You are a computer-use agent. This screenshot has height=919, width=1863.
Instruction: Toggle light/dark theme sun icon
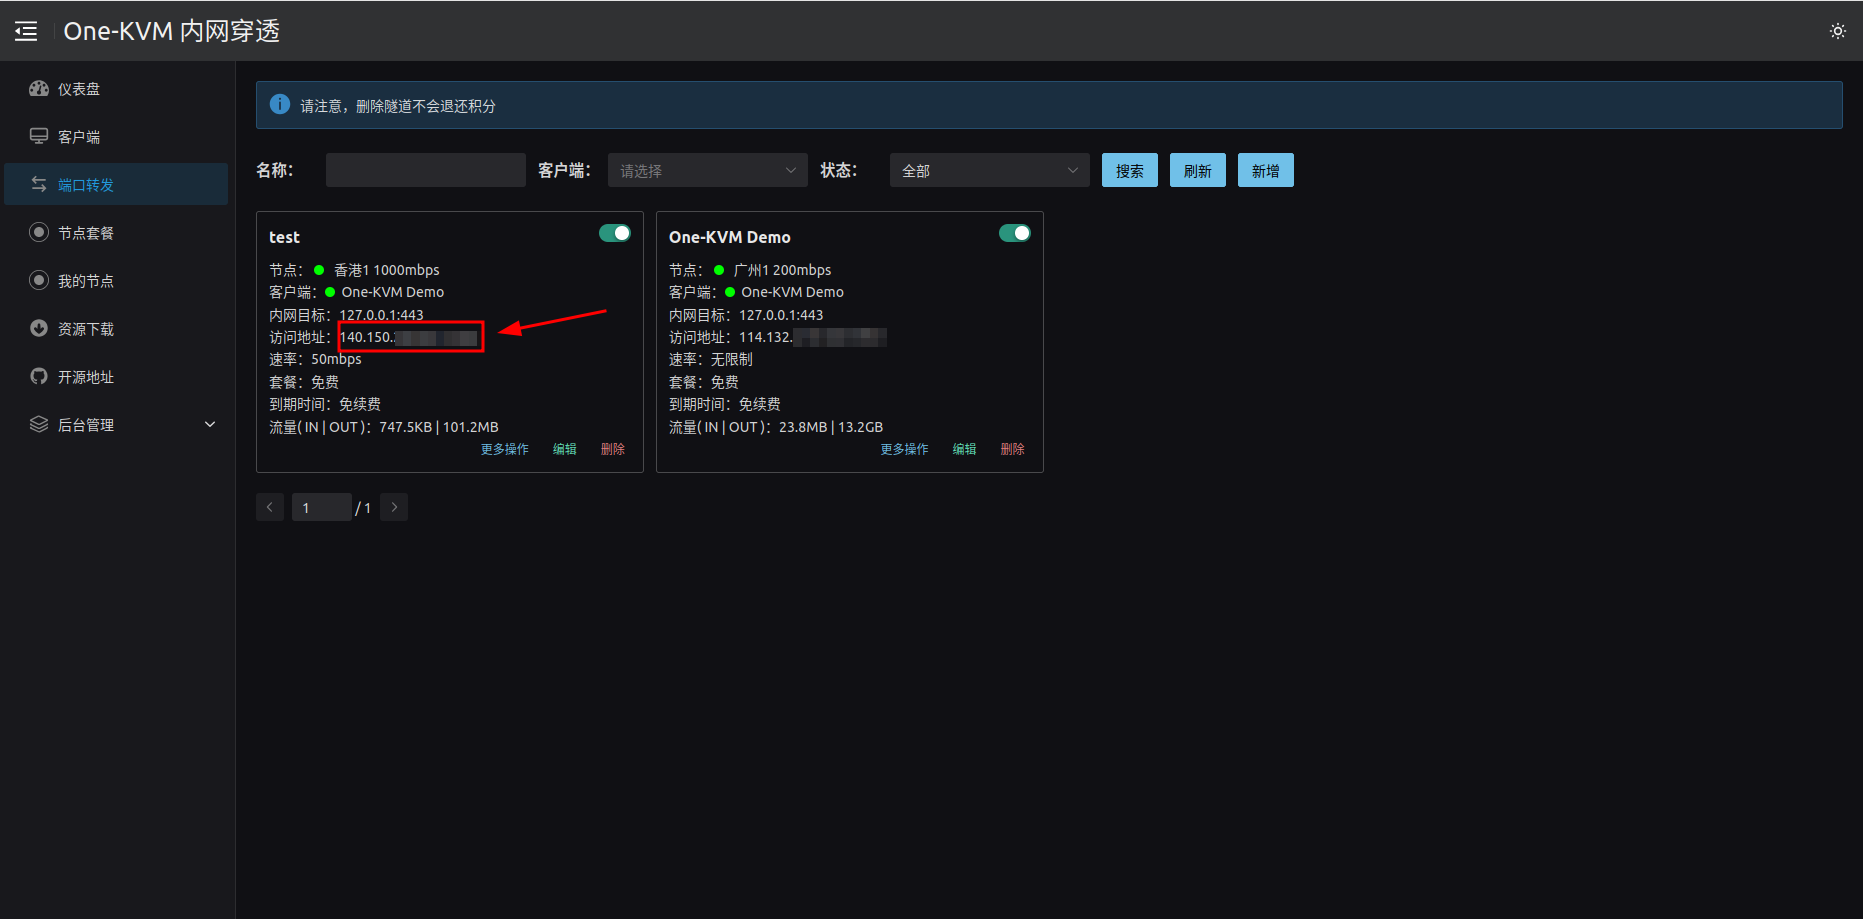point(1837,32)
